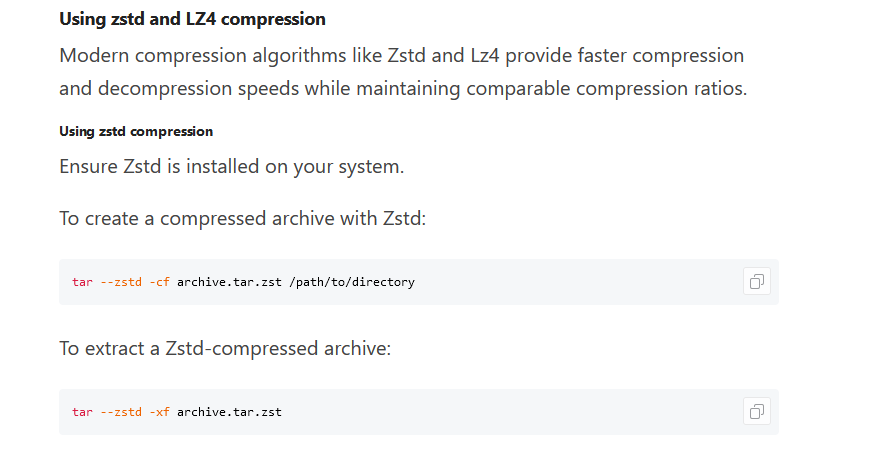This screenshot has height=458, width=869.
Task: Click the word 'tar' in the create command
Action: pos(82,282)
